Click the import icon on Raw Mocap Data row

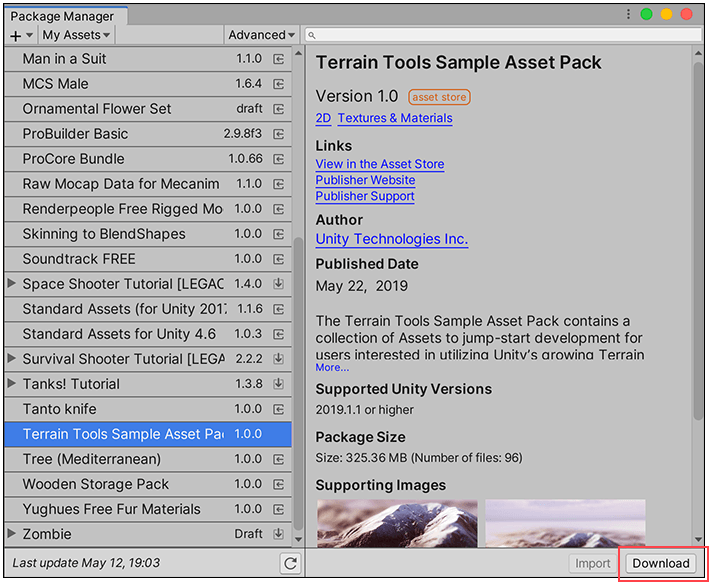[278, 184]
